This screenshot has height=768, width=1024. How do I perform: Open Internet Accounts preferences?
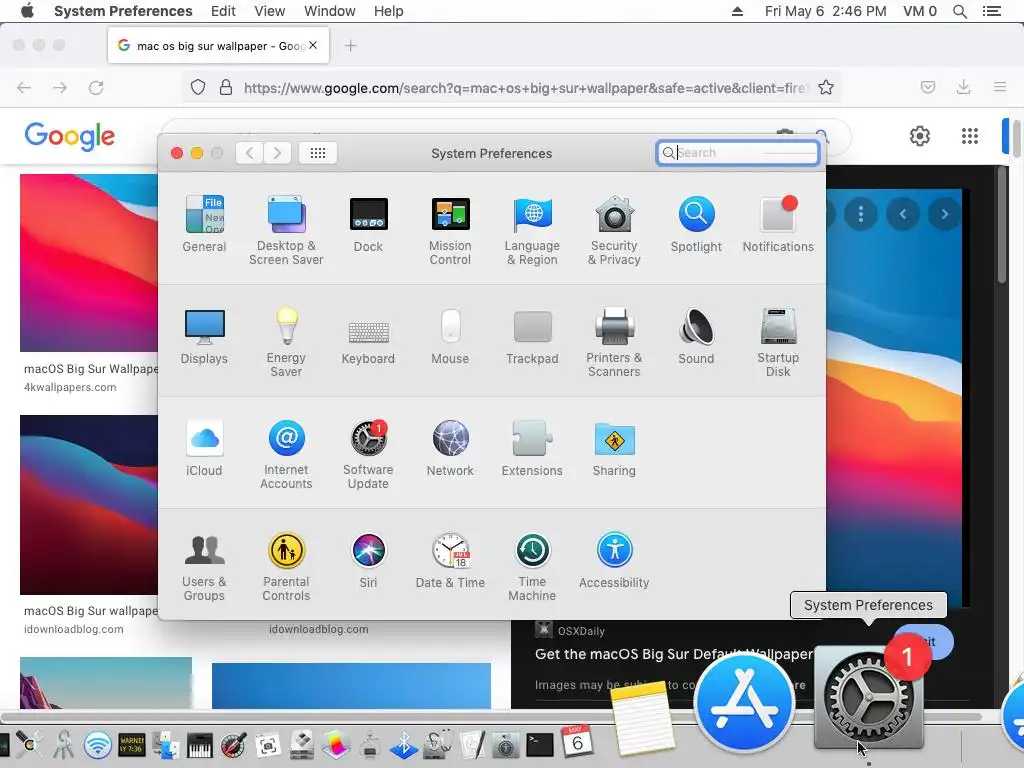click(286, 454)
